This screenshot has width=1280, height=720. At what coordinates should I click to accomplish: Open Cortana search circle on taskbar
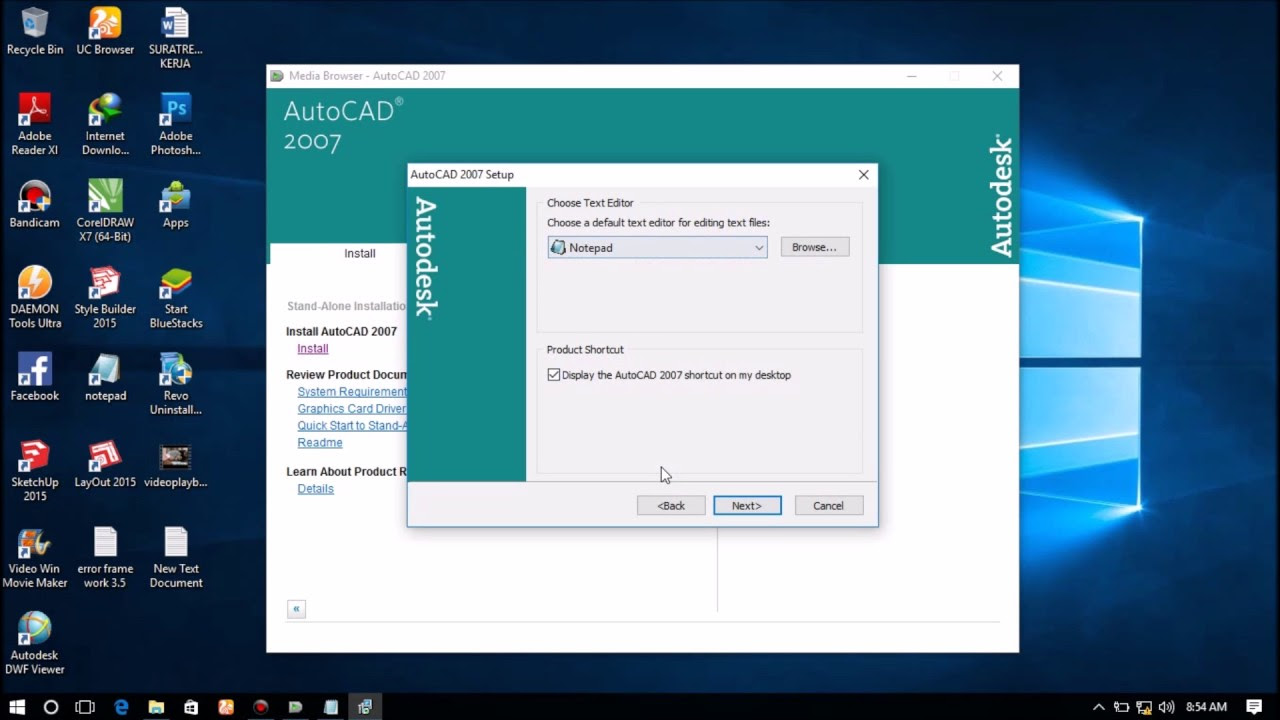(x=51, y=707)
